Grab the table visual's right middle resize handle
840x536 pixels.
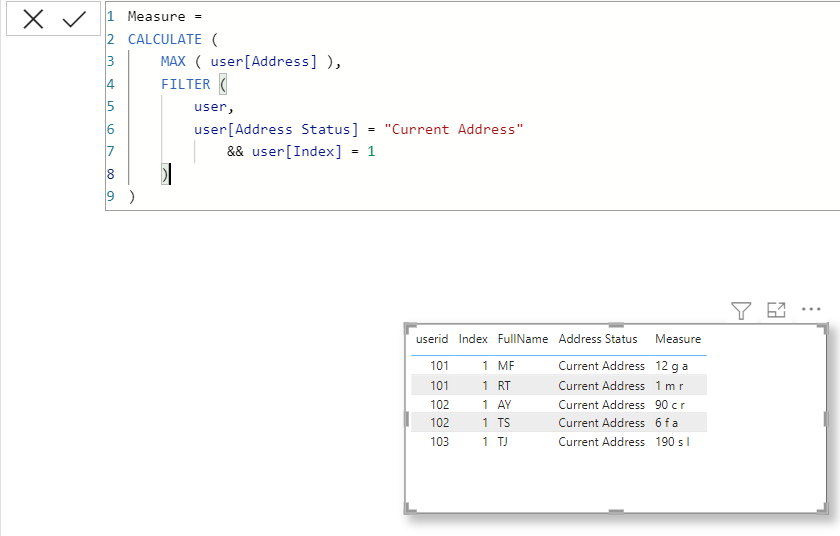point(826,419)
